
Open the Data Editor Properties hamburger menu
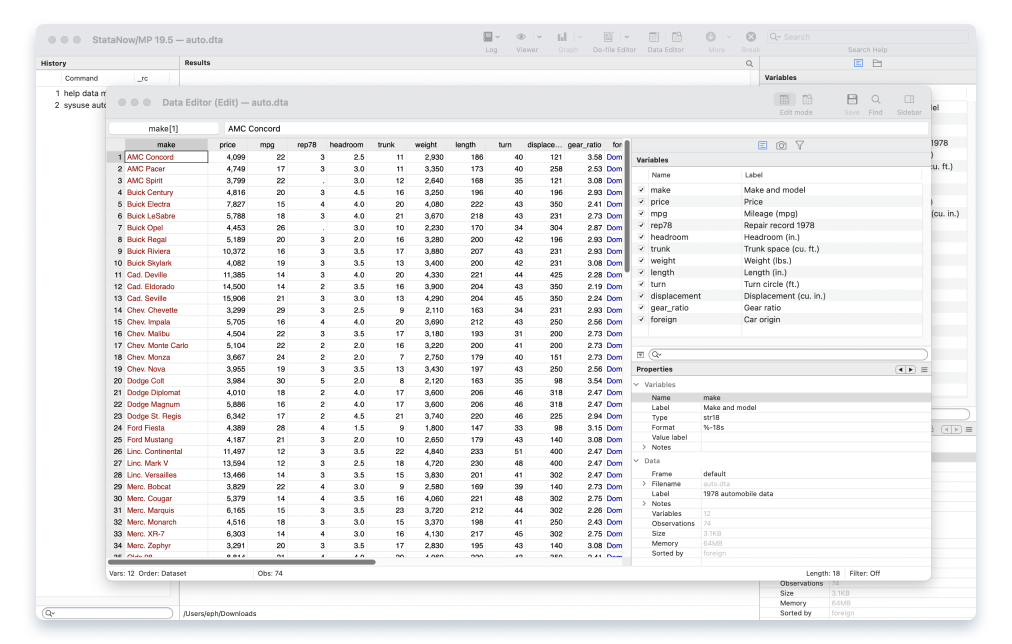(924, 370)
